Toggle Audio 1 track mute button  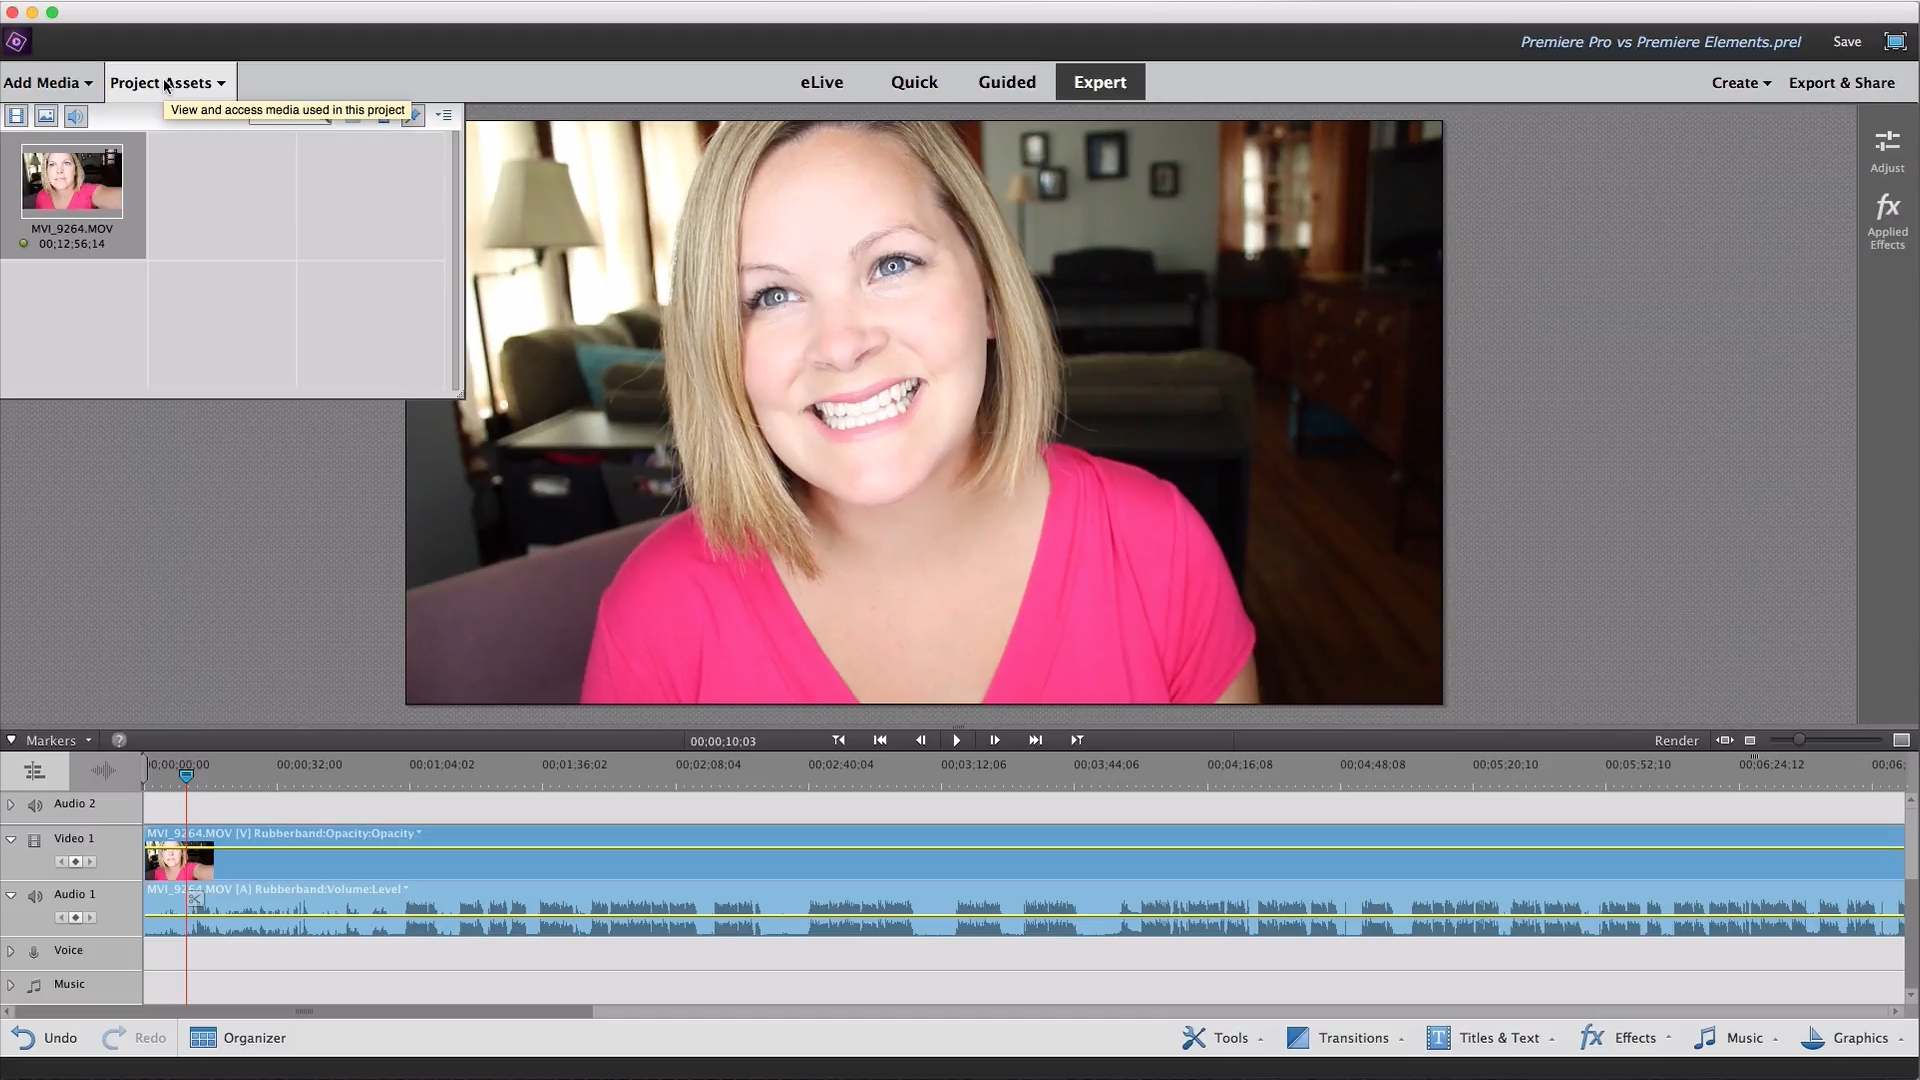(x=36, y=894)
